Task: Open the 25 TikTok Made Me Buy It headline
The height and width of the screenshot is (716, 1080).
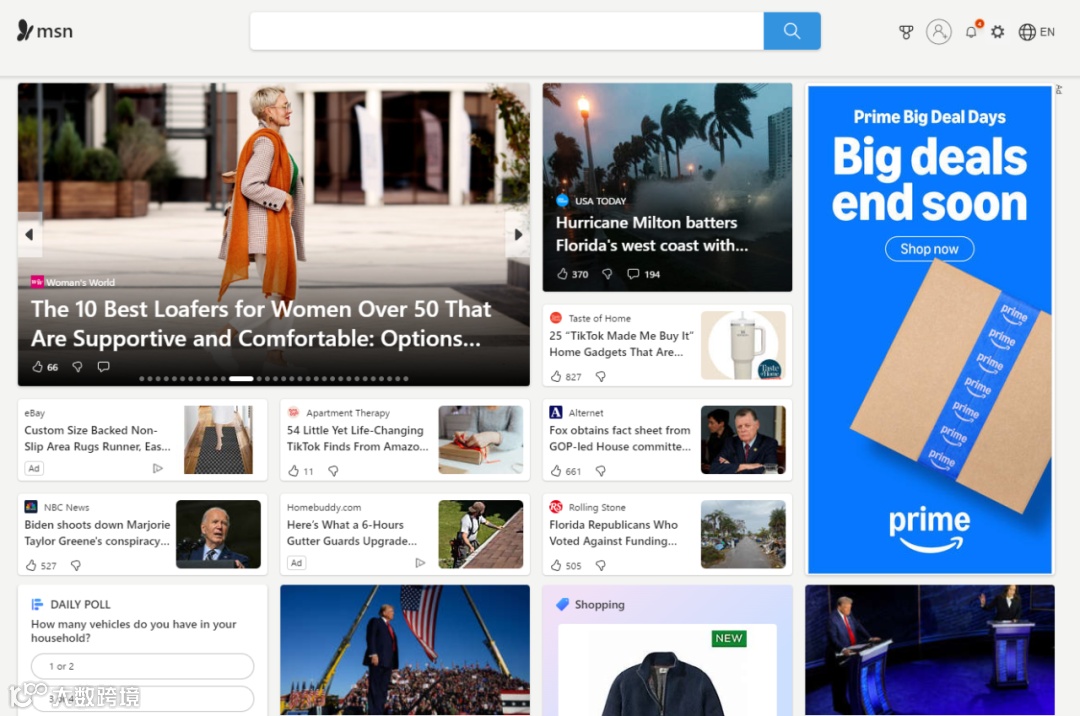Action: [621, 344]
